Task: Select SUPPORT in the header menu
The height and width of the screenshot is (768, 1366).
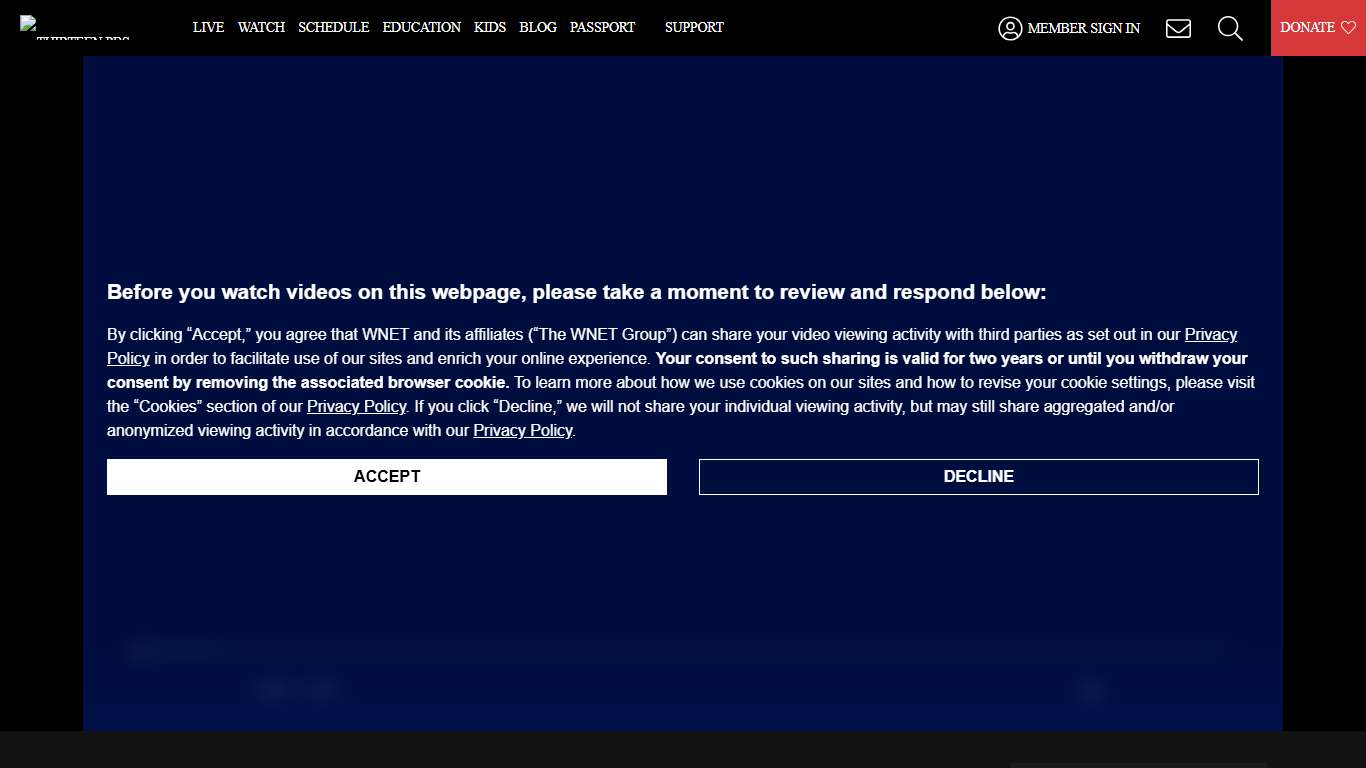Action: pos(694,27)
